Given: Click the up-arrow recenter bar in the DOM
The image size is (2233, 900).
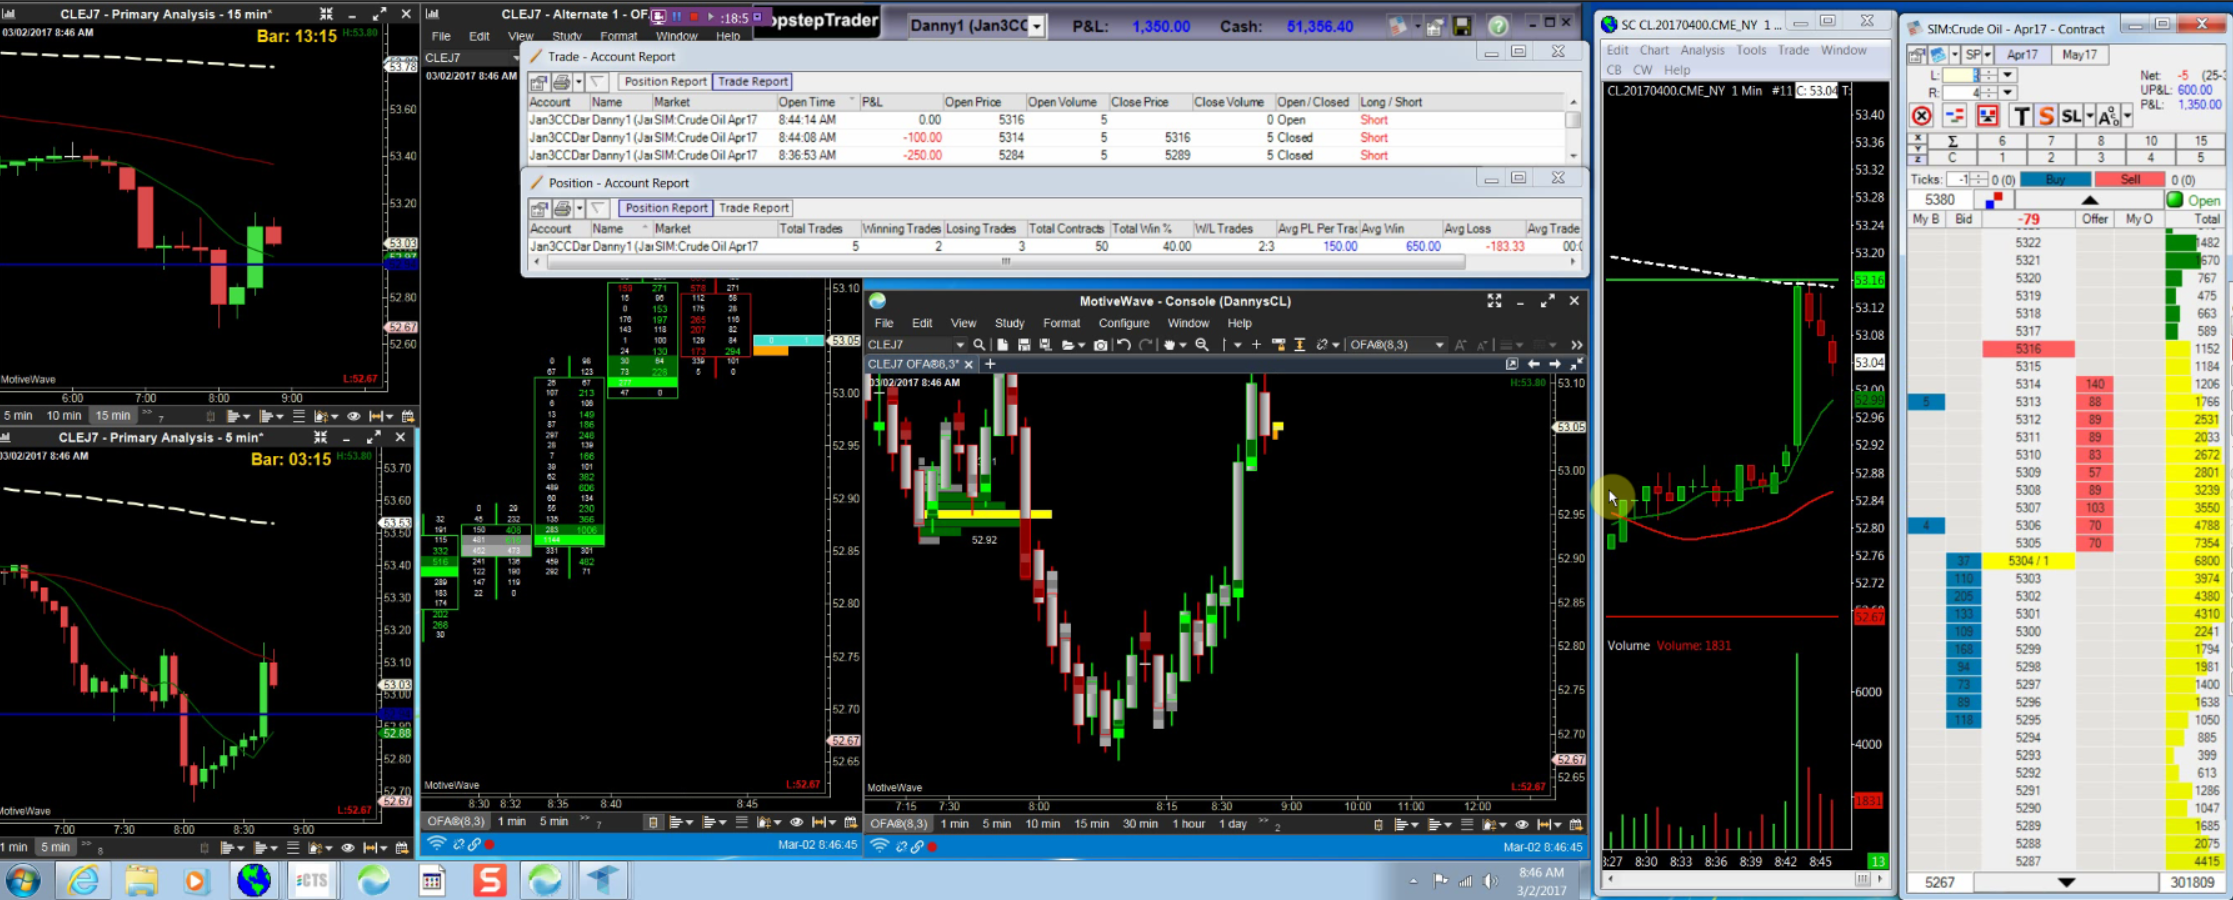Looking at the screenshot, I should (2089, 200).
